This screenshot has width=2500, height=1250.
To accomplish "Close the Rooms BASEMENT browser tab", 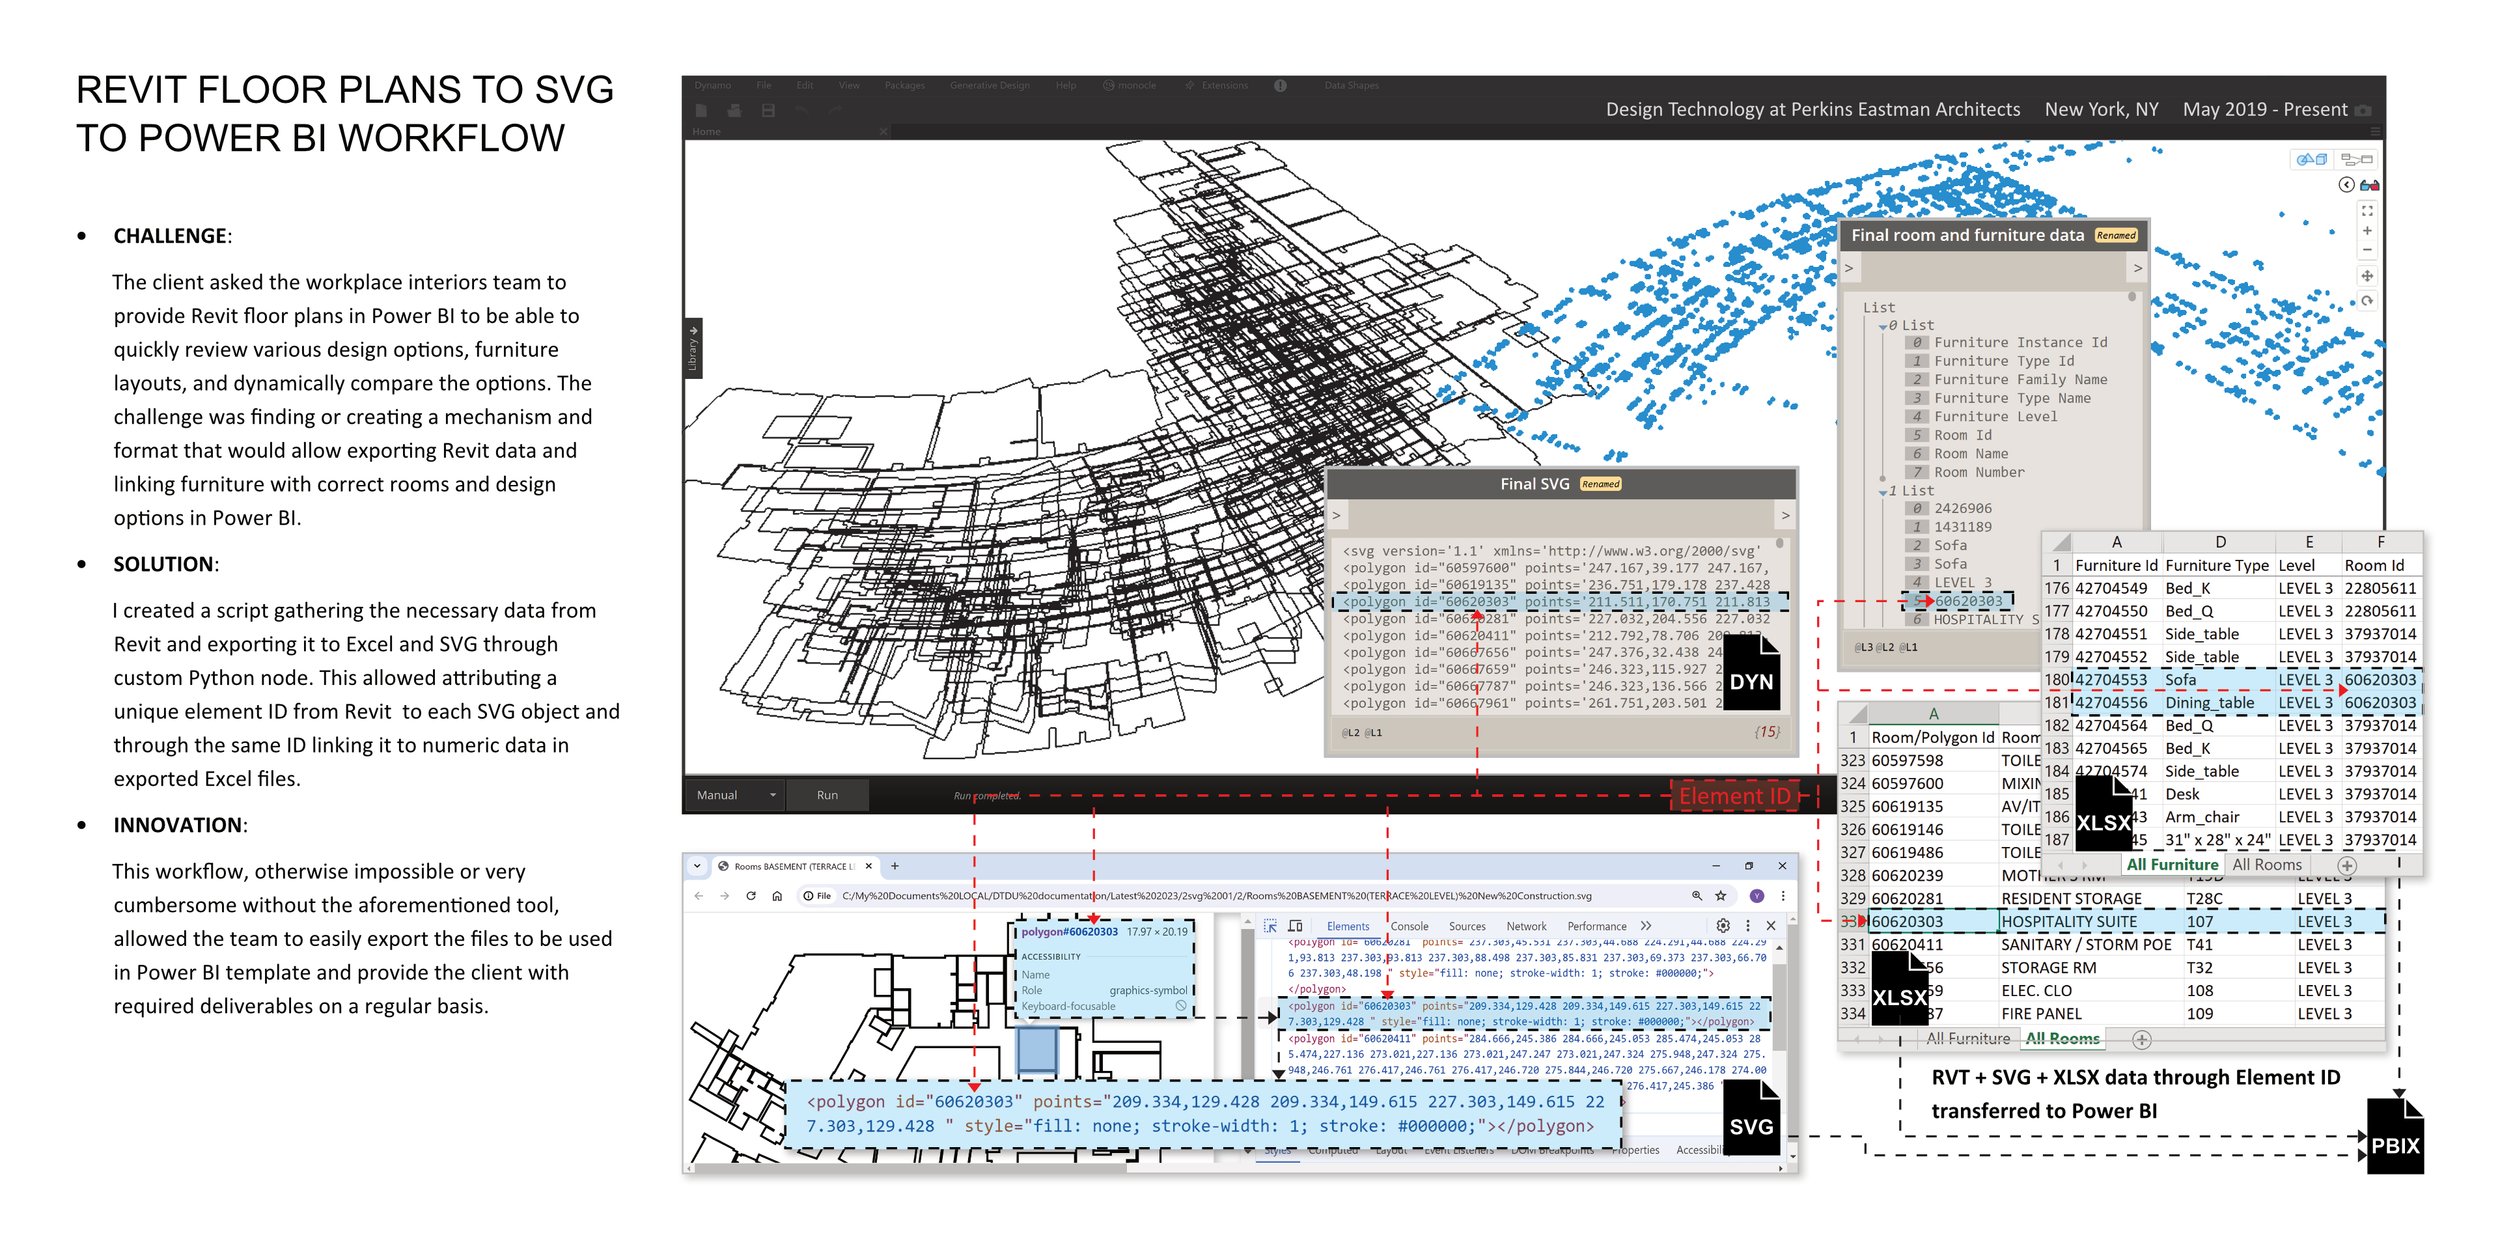I will pos(869,867).
